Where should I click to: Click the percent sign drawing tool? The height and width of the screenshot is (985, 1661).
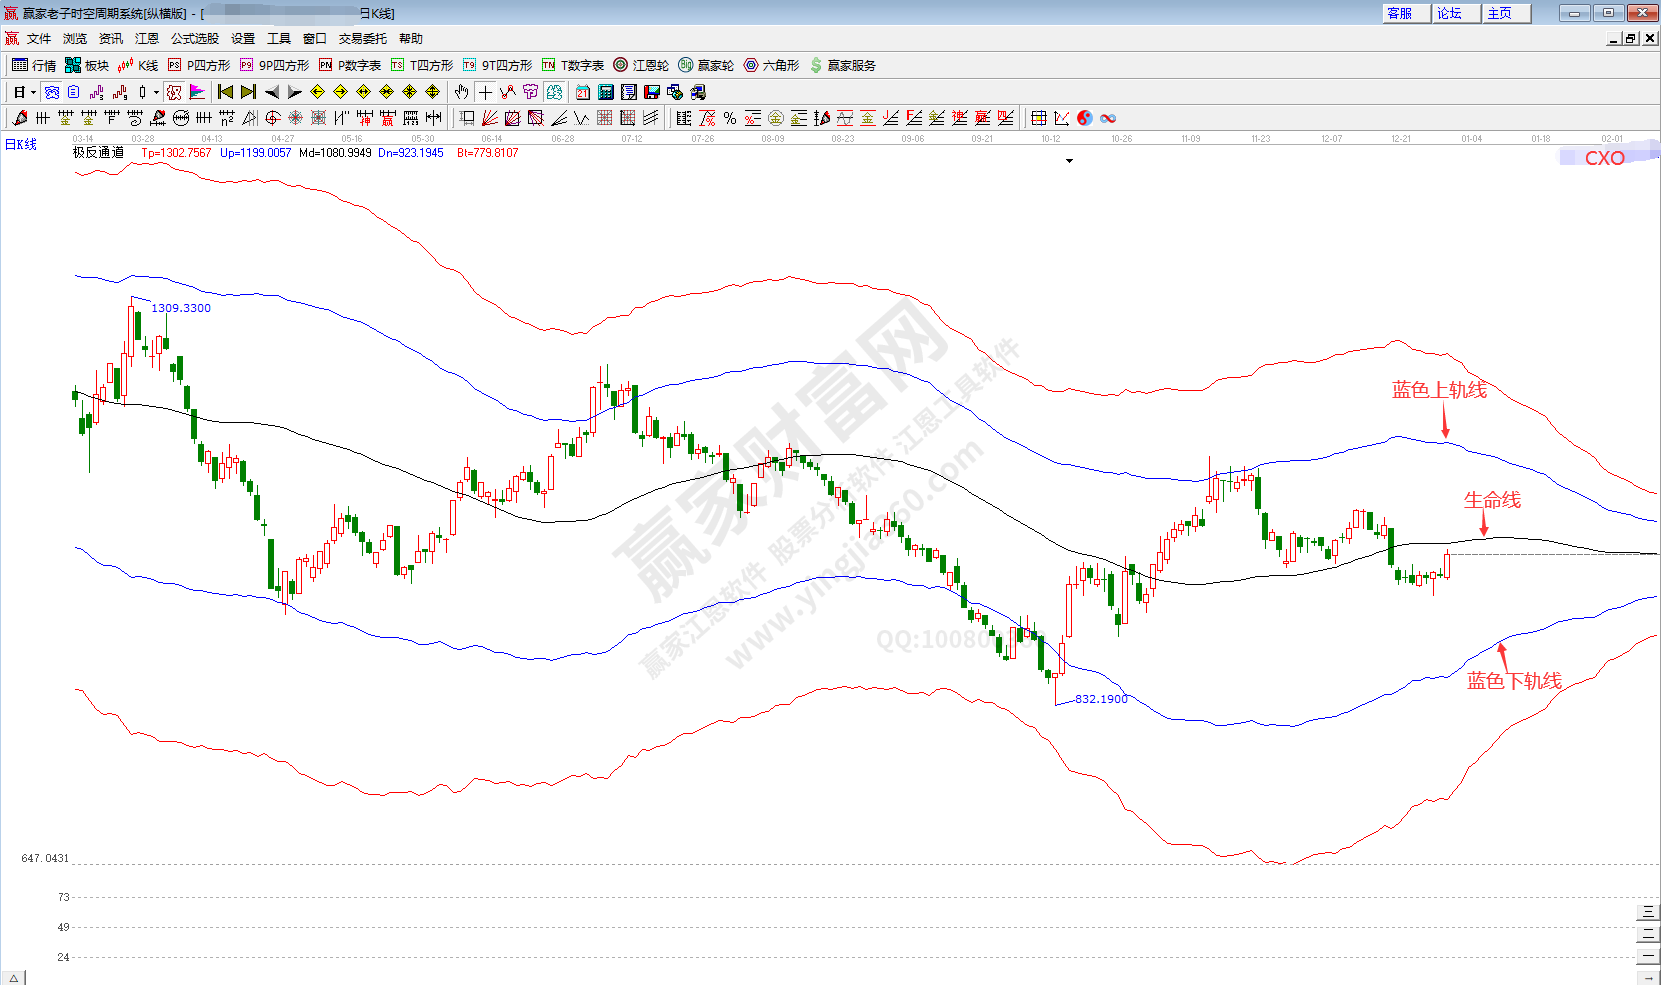[x=730, y=118]
